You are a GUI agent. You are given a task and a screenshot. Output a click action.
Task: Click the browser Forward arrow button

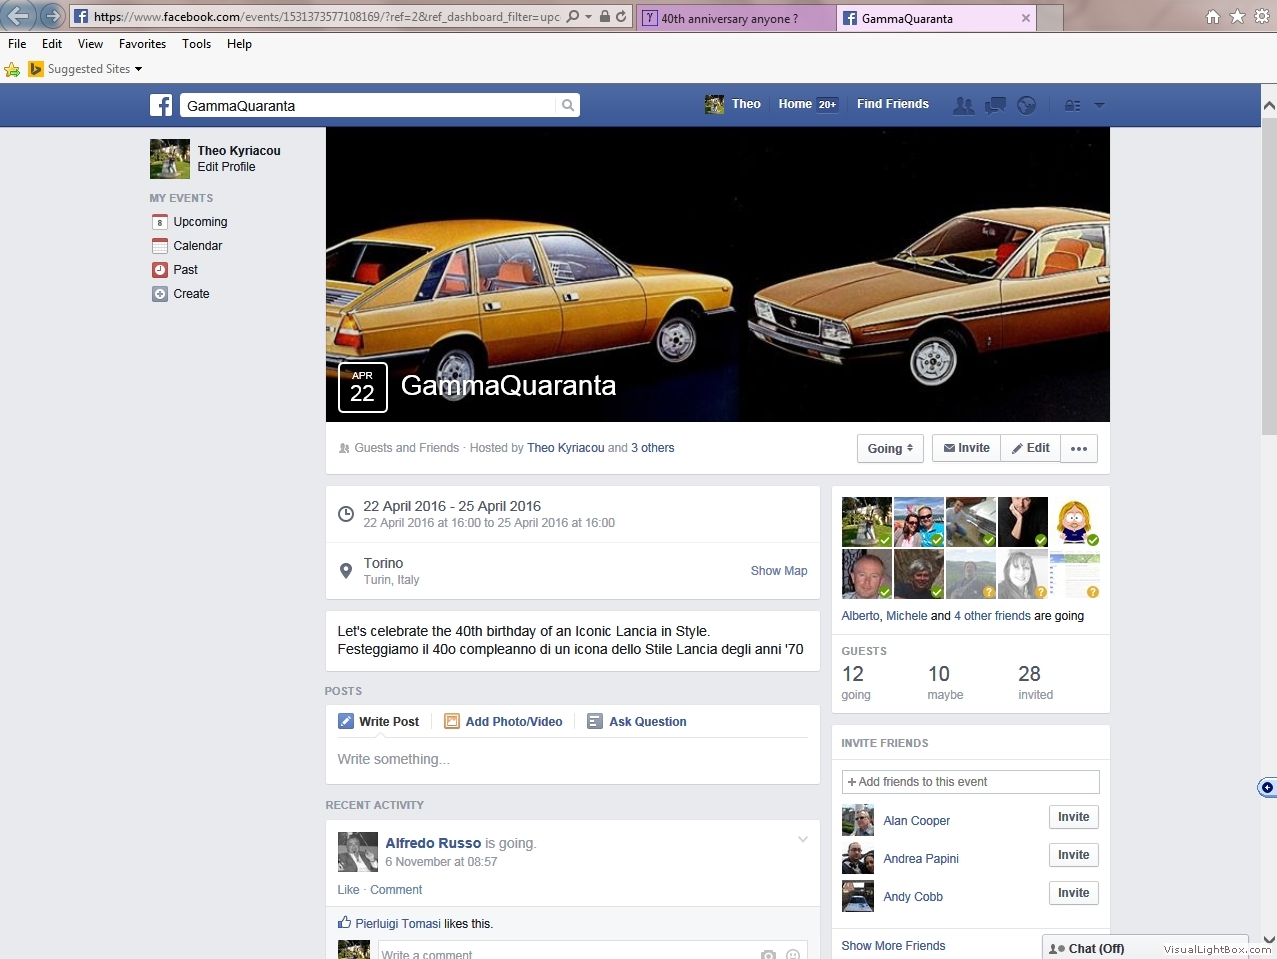pyautogui.click(x=53, y=16)
